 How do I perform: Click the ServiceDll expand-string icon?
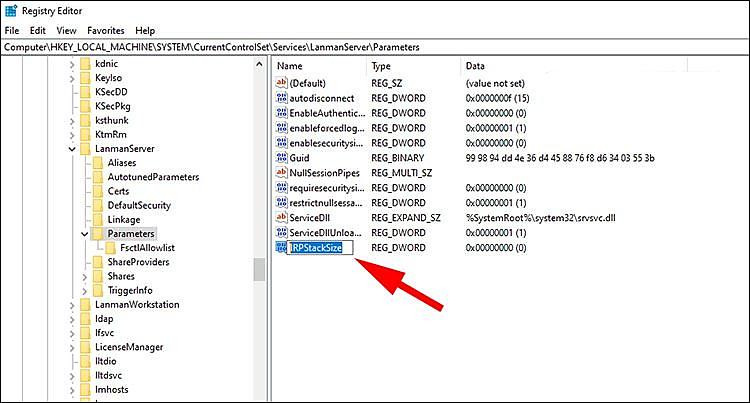pos(281,218)
